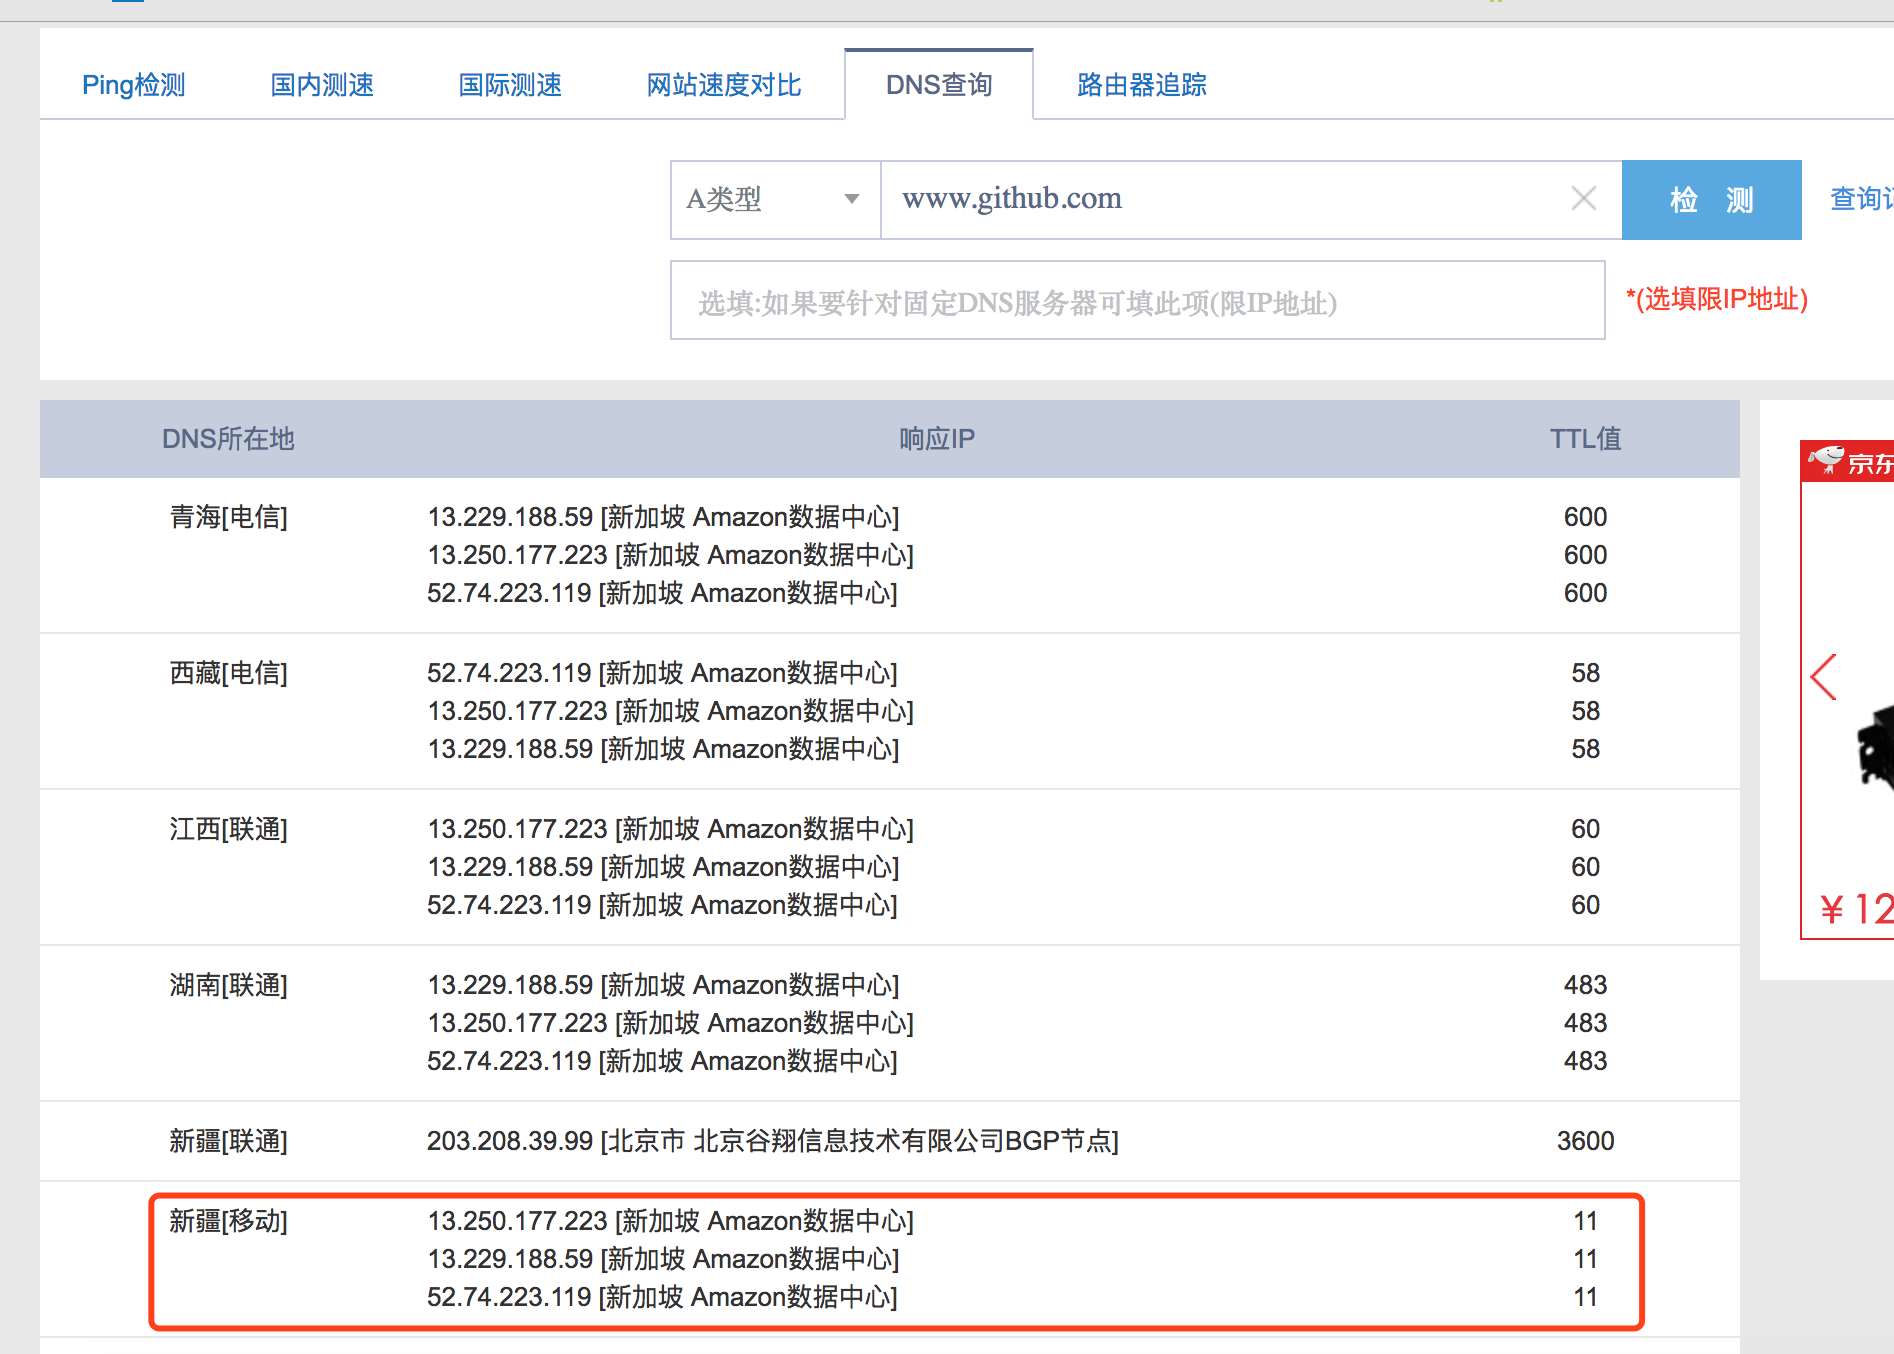Open the 国际测速 tab

[509, 85]
